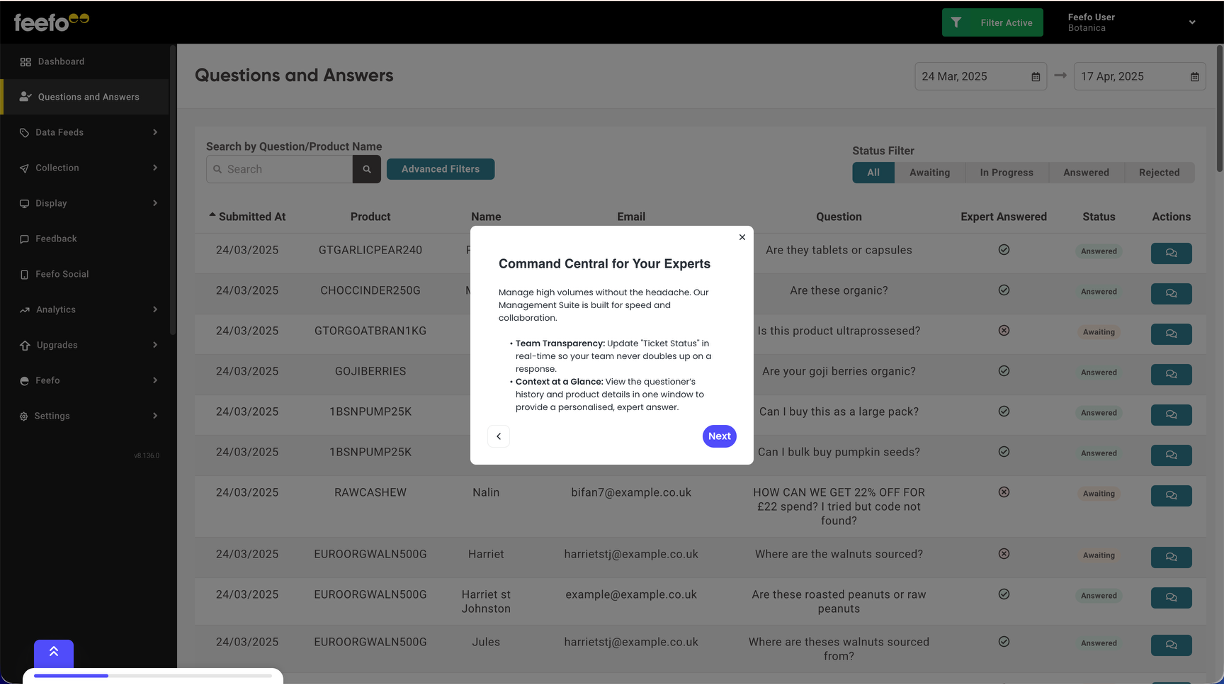Open reply for the GTGARLICPEAR240 question

[x=1170, y=254]
